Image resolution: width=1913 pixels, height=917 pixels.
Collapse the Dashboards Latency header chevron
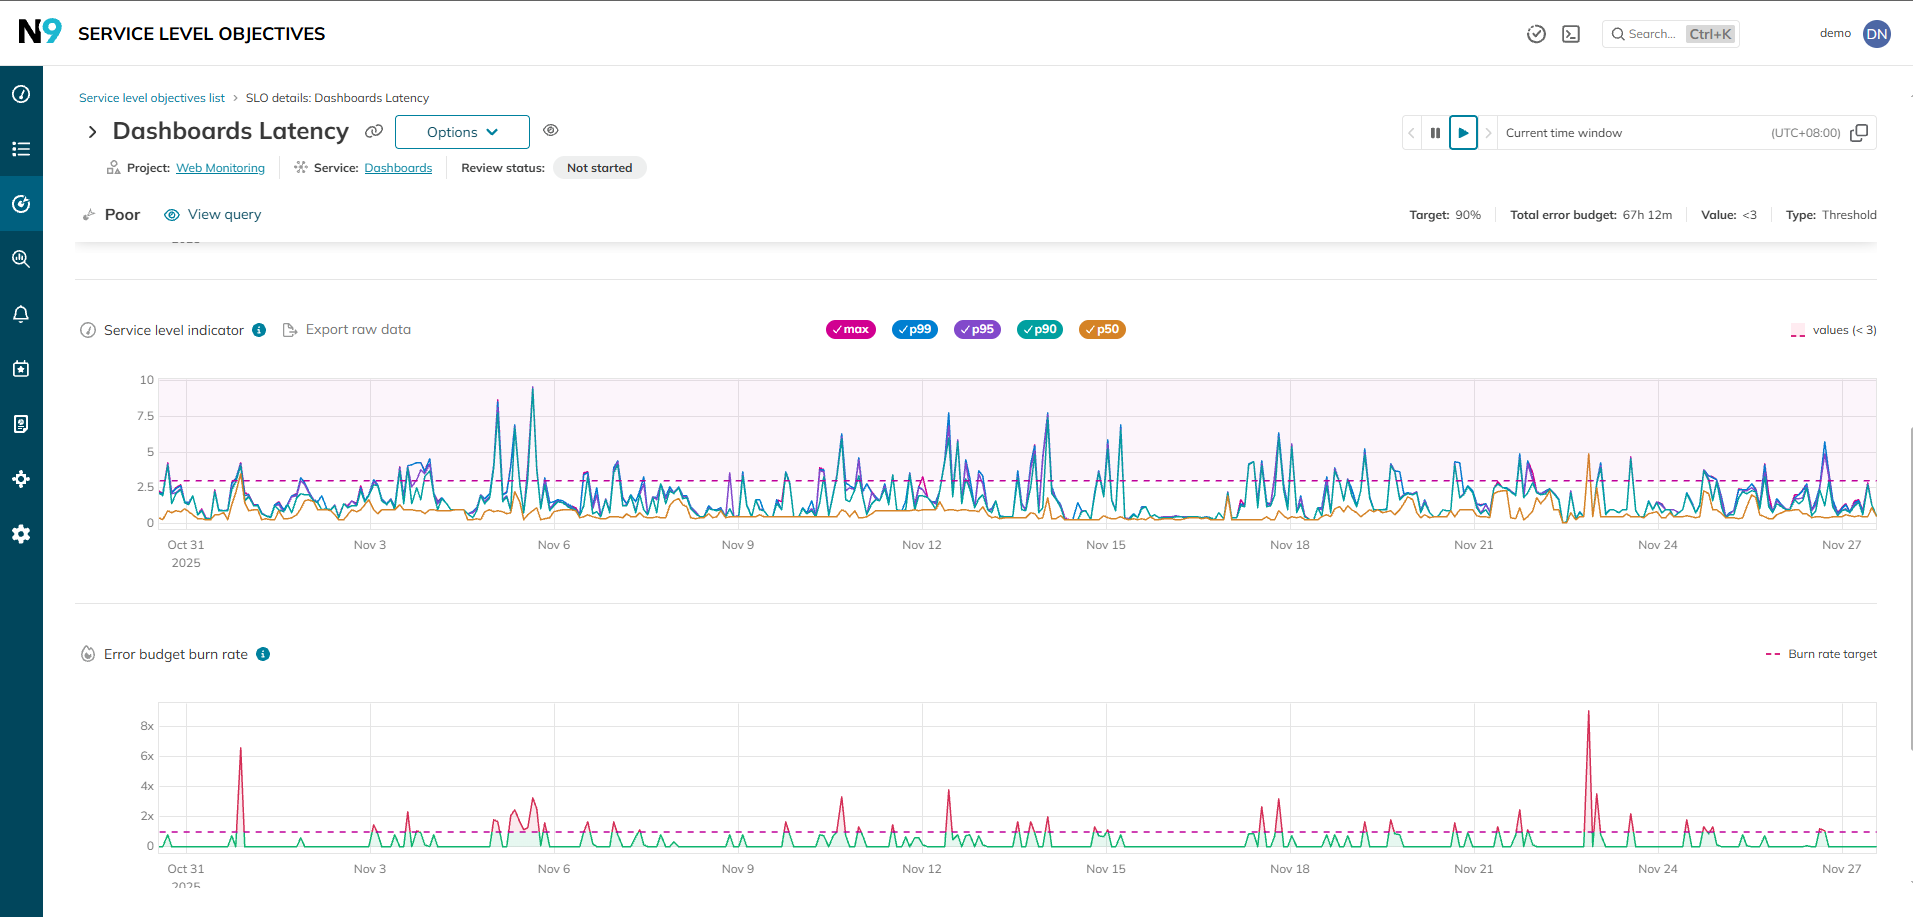click(91, 131)
